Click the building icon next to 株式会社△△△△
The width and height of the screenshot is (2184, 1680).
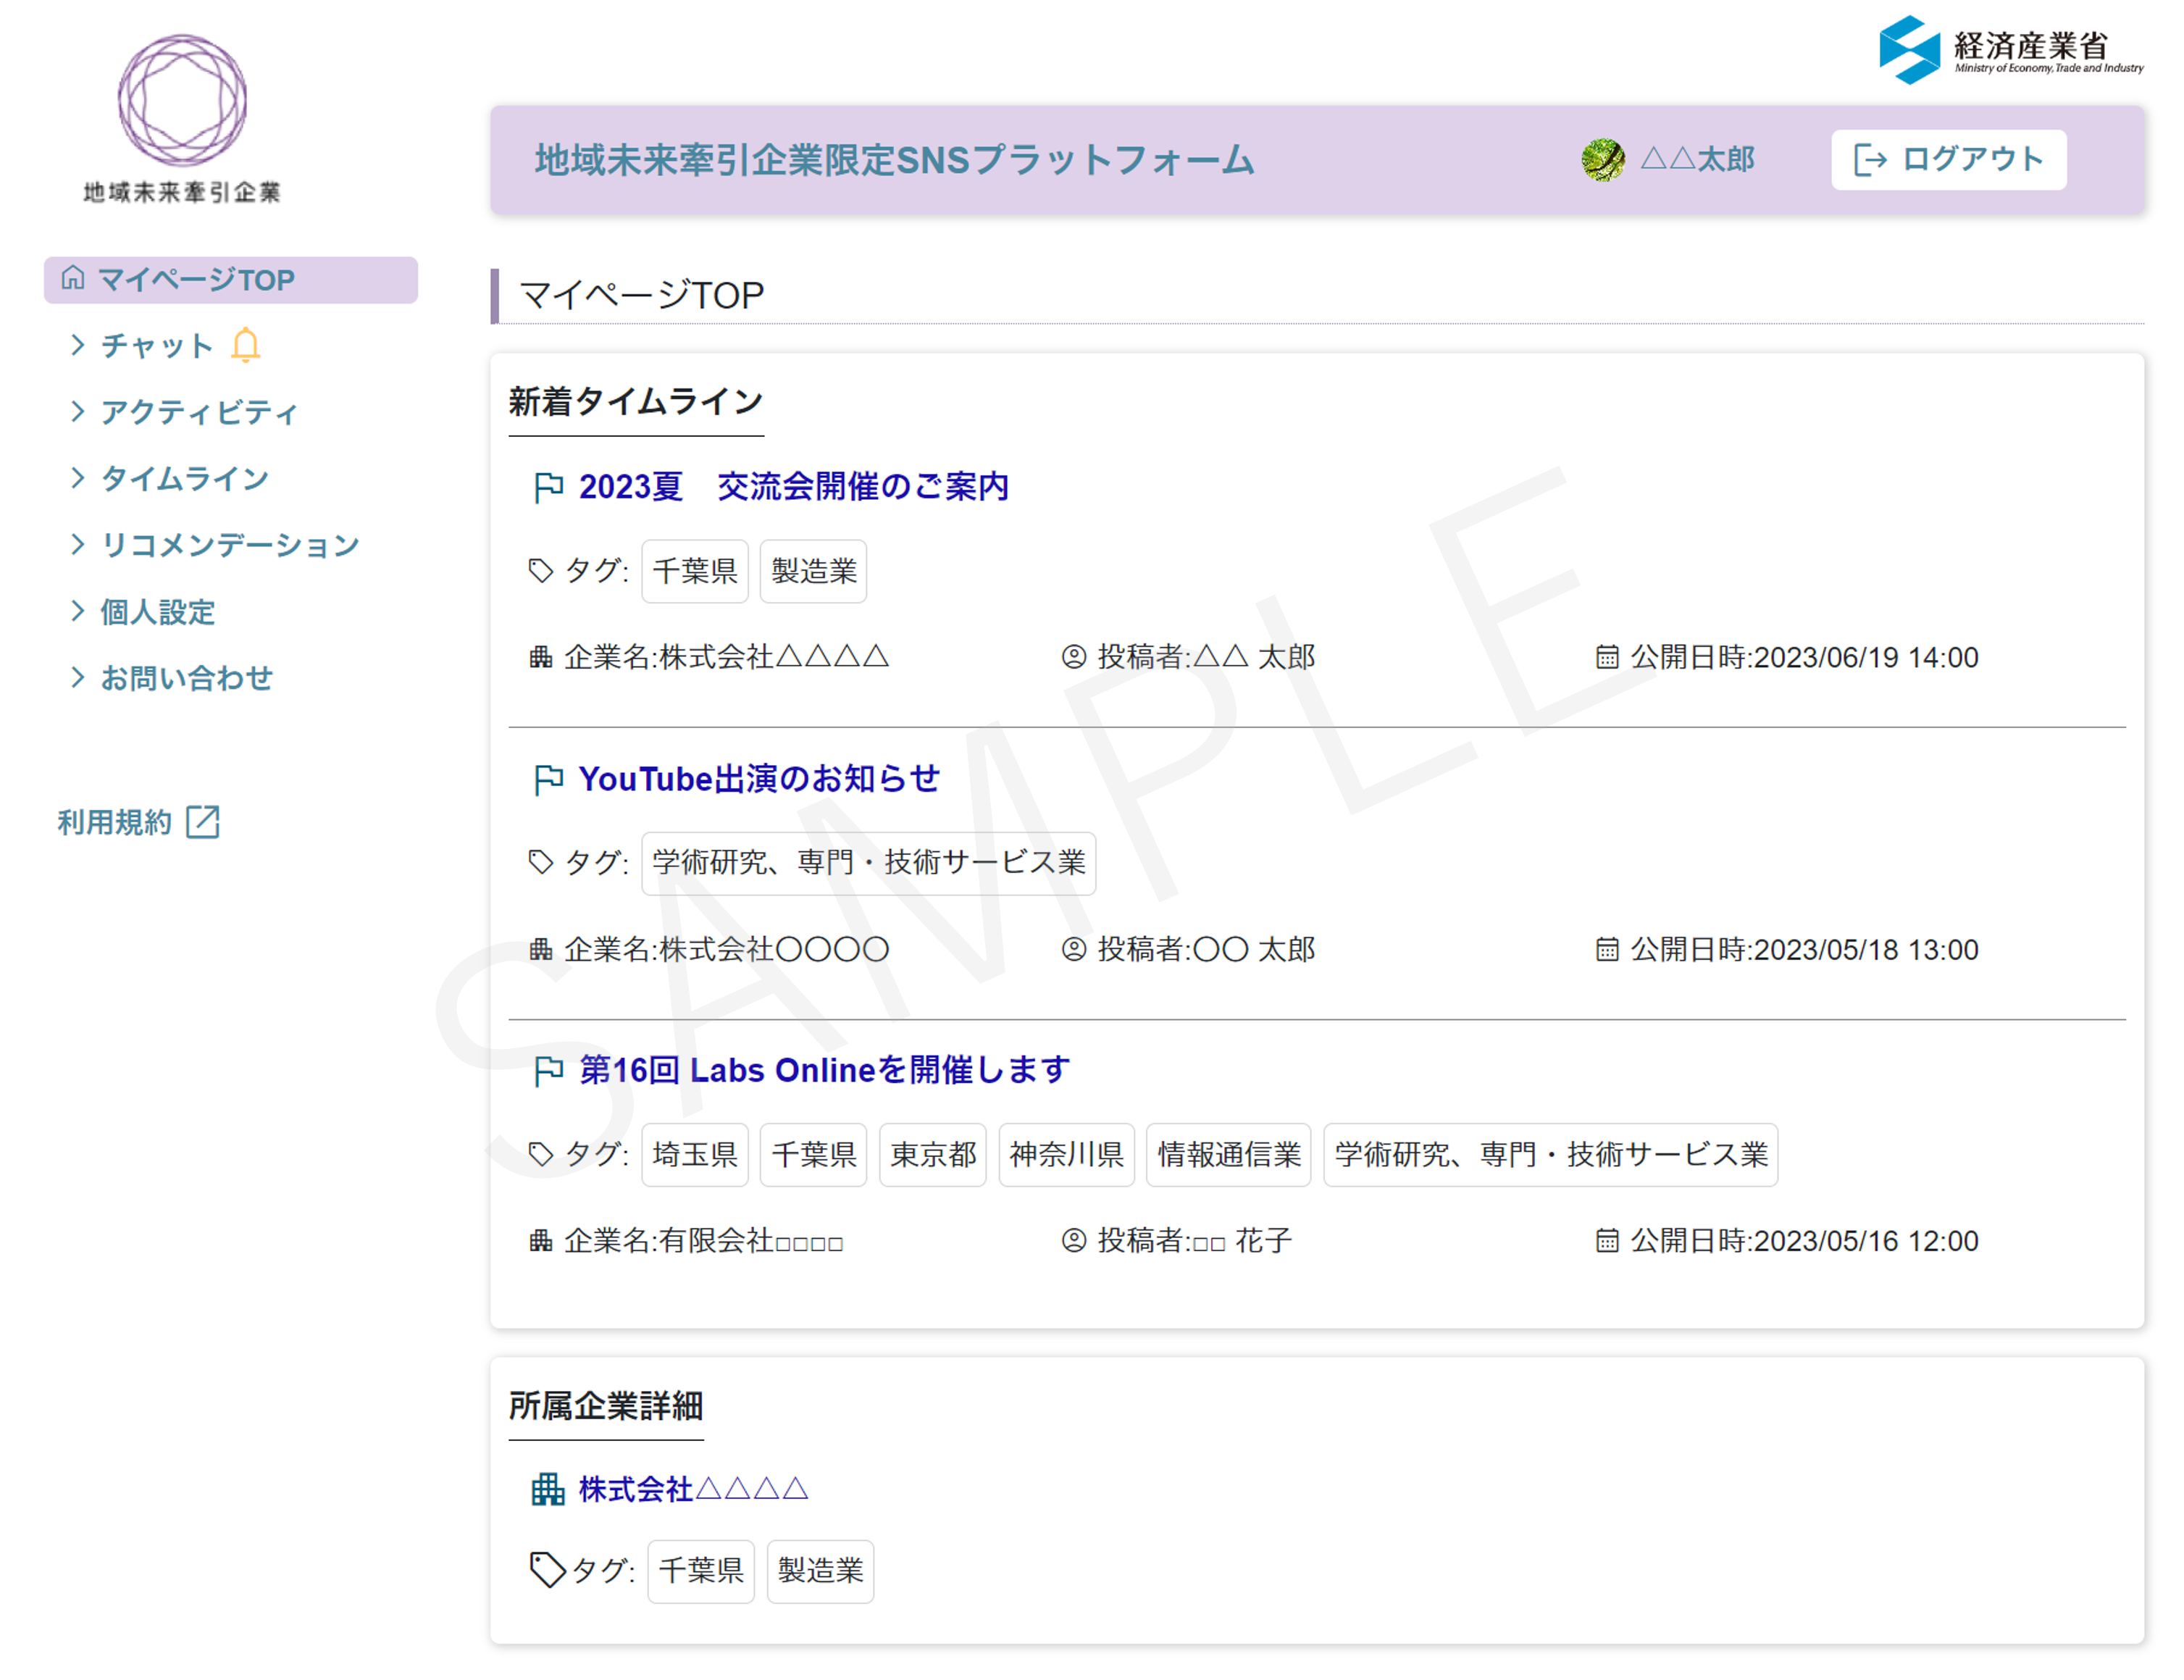[547, 1489]
